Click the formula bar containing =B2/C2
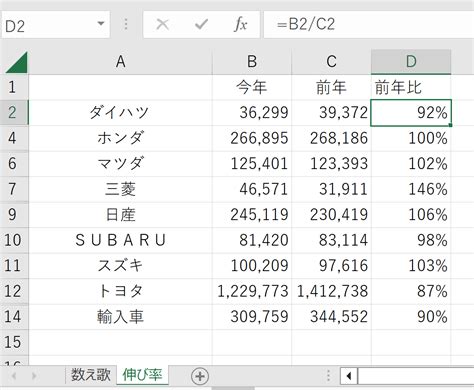 tap(369, 24)
